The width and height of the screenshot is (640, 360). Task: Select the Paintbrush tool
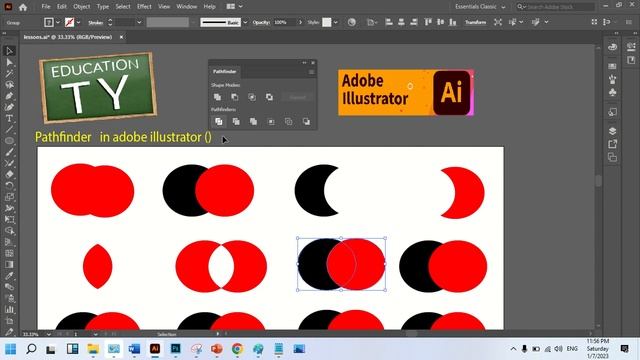coord(9,152)
